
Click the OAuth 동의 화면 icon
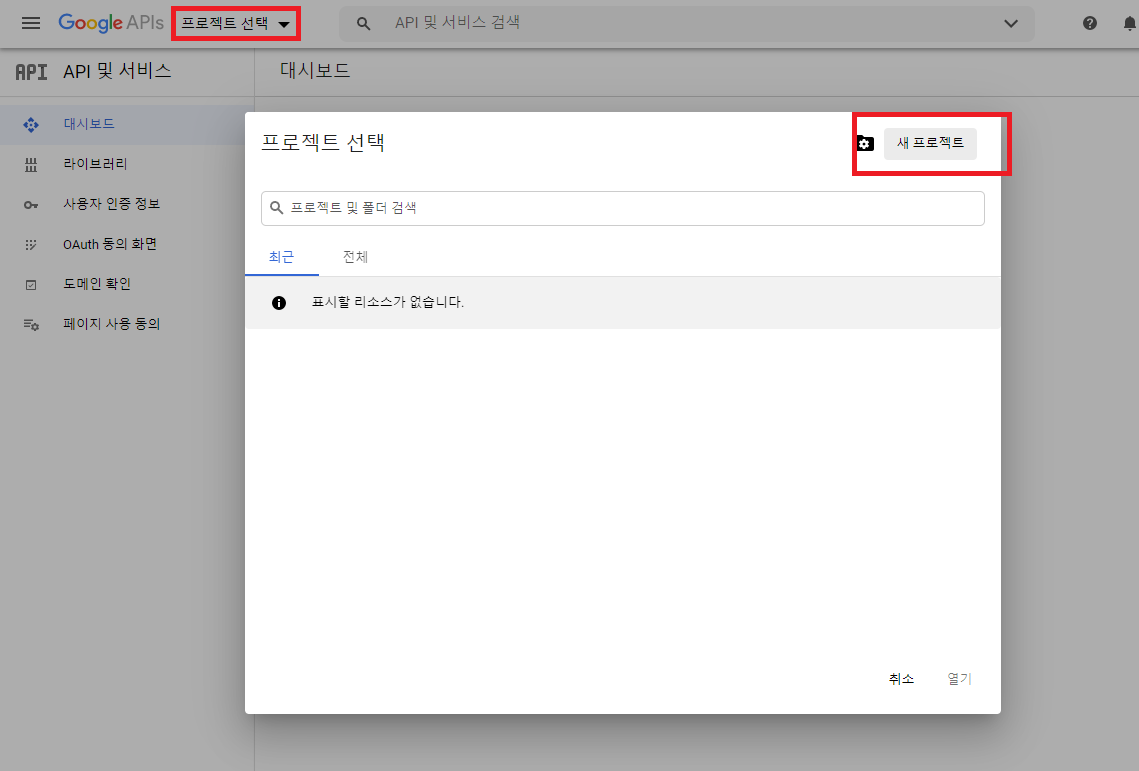(31, 245)
